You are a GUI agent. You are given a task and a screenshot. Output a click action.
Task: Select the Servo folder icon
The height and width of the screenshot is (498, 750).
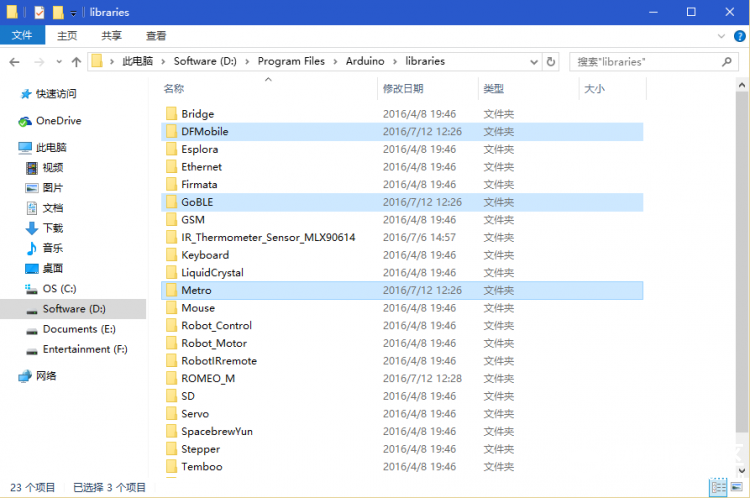pyautogui.click(x=171, y=414)
